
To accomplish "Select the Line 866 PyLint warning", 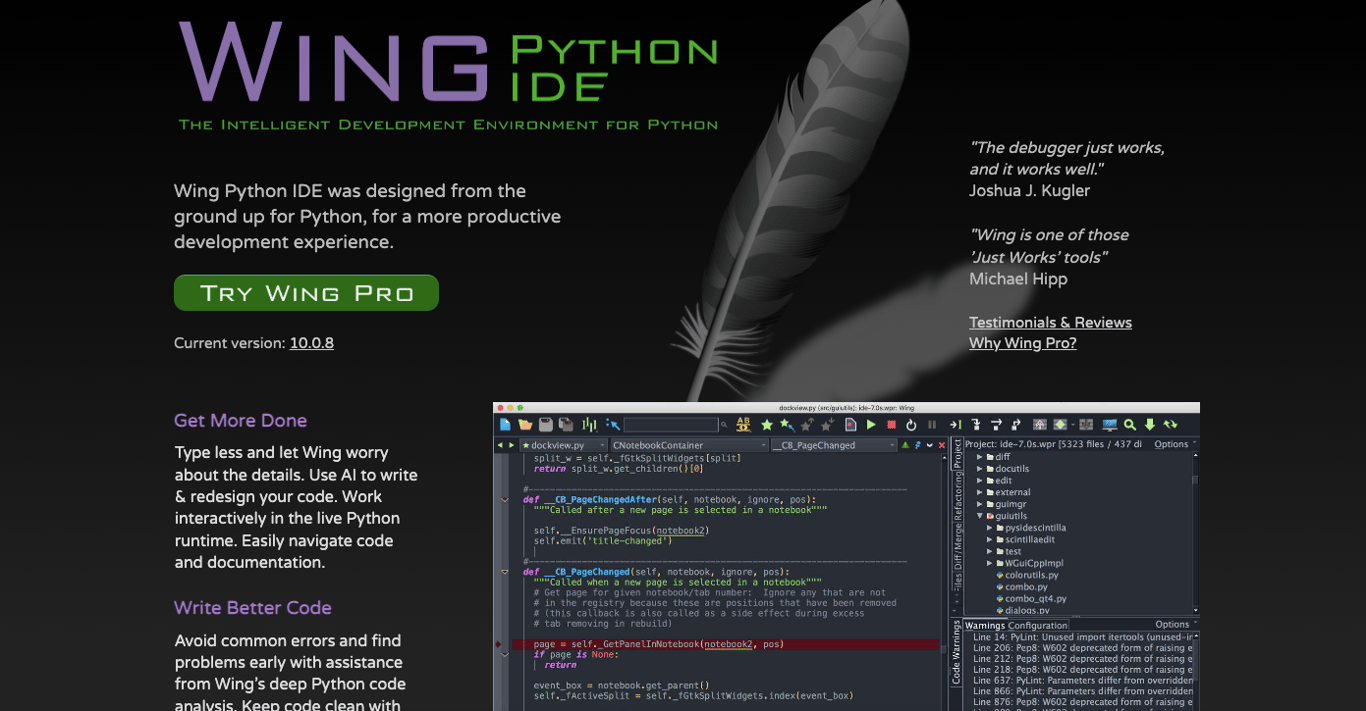I will pos(1082,692).
